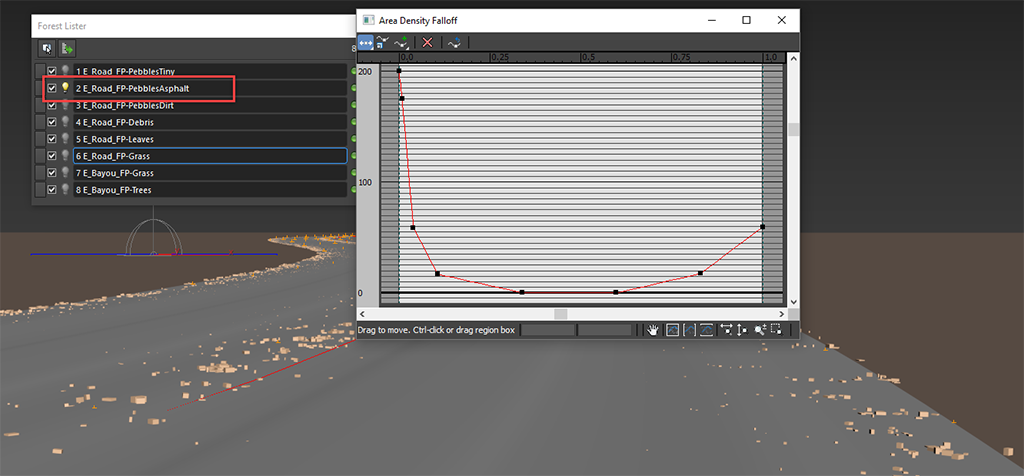1024x476 pixels.
Task: Toggle checkbox for 4 E_Road_FP-Debris
Action: click(x=52, y=122)
